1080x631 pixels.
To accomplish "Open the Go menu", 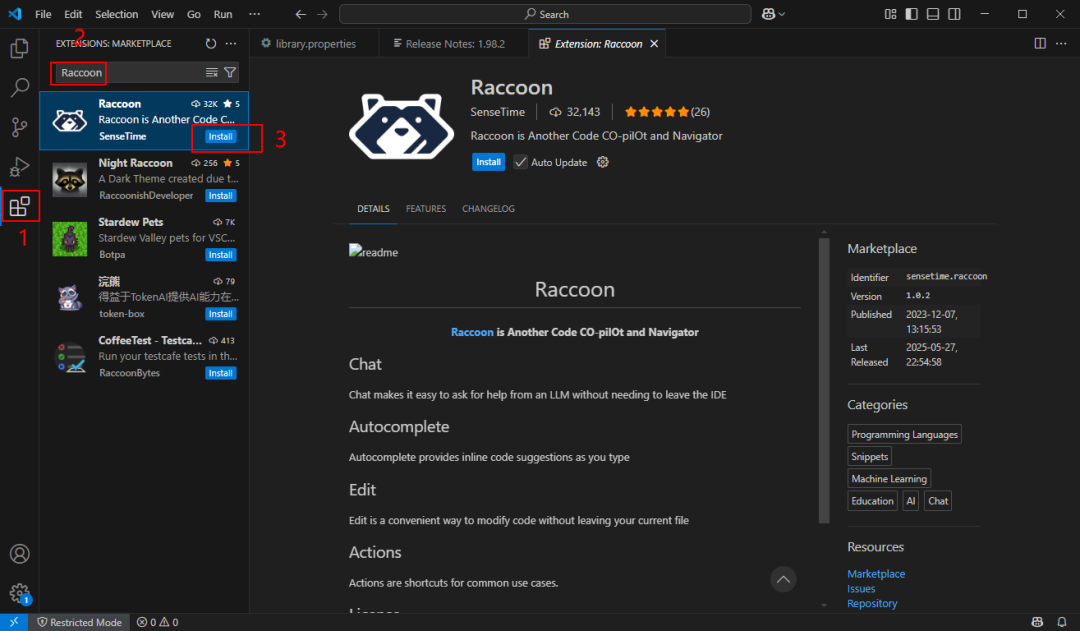I will point(194,14).
